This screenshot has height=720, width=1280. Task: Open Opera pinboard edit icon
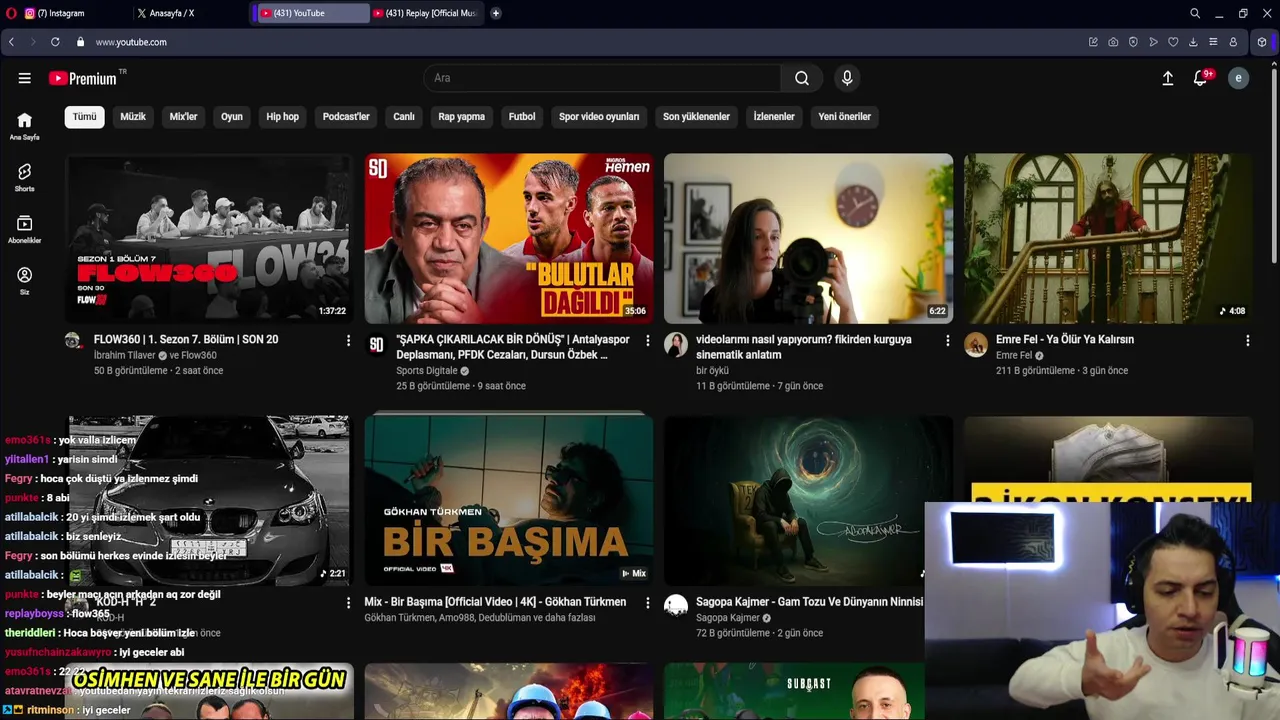point(1093,42)
